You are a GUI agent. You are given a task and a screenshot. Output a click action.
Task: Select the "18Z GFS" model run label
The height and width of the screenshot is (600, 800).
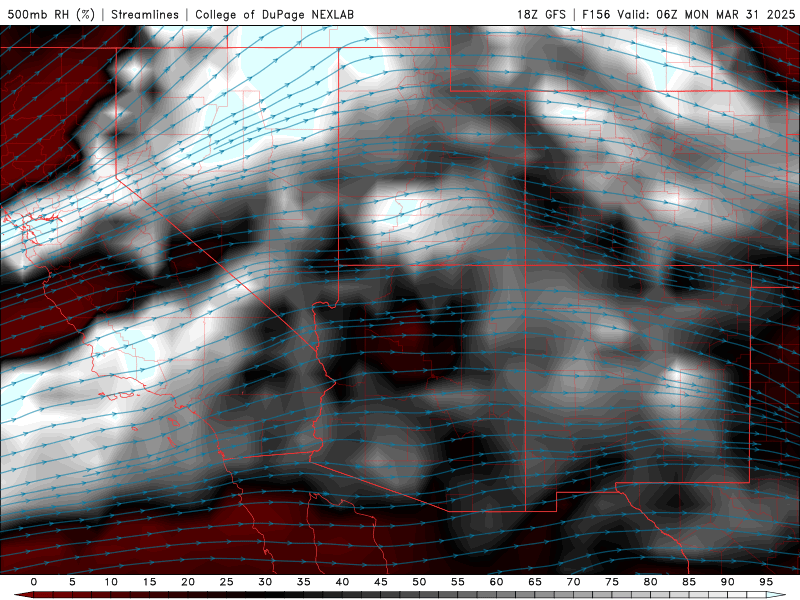click(x=541, y=14)
